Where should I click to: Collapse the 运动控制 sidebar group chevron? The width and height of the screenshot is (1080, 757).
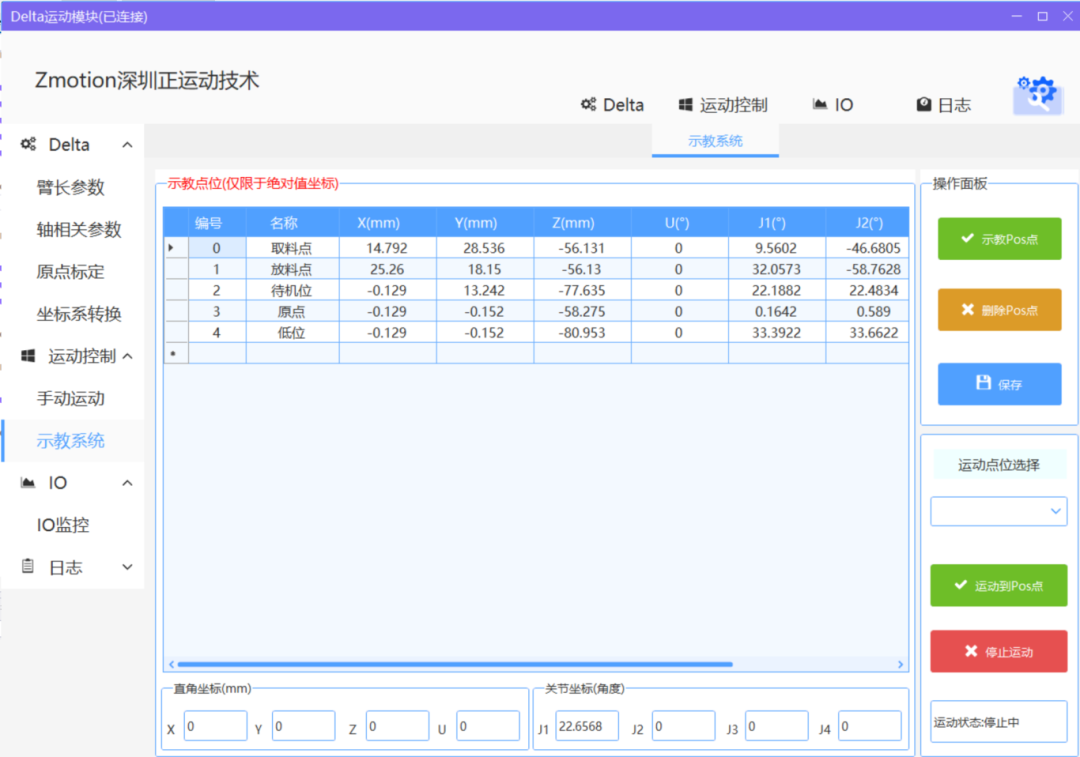click(x=127, y=356)
